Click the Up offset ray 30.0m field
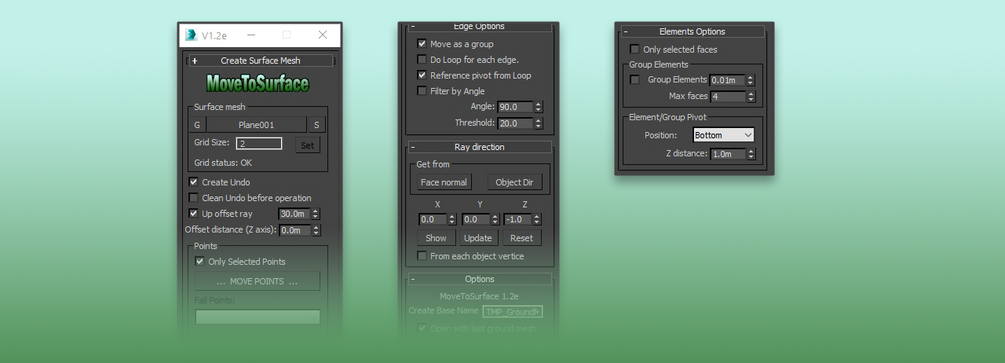Viewport: 1005px width, 363px height. pos(295,214)
